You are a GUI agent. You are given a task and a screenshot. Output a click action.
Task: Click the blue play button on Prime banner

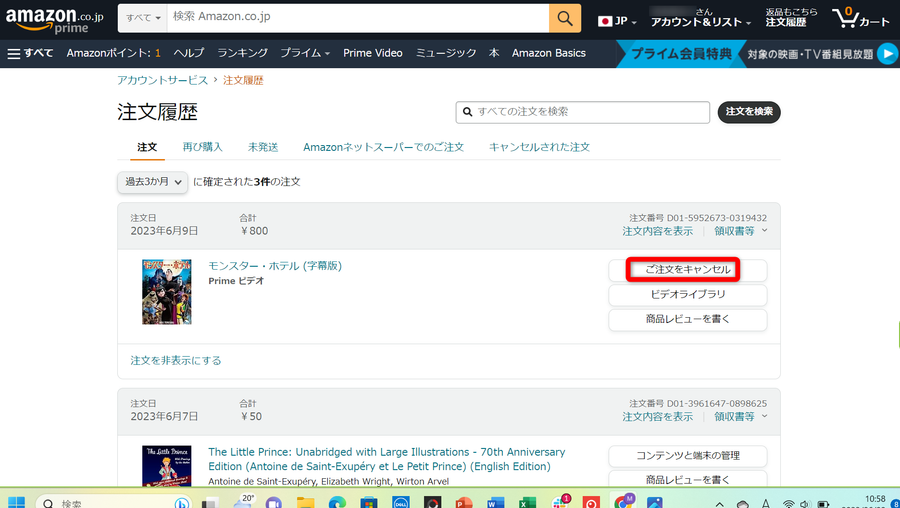pyautogui.click(x=889, y=54)
